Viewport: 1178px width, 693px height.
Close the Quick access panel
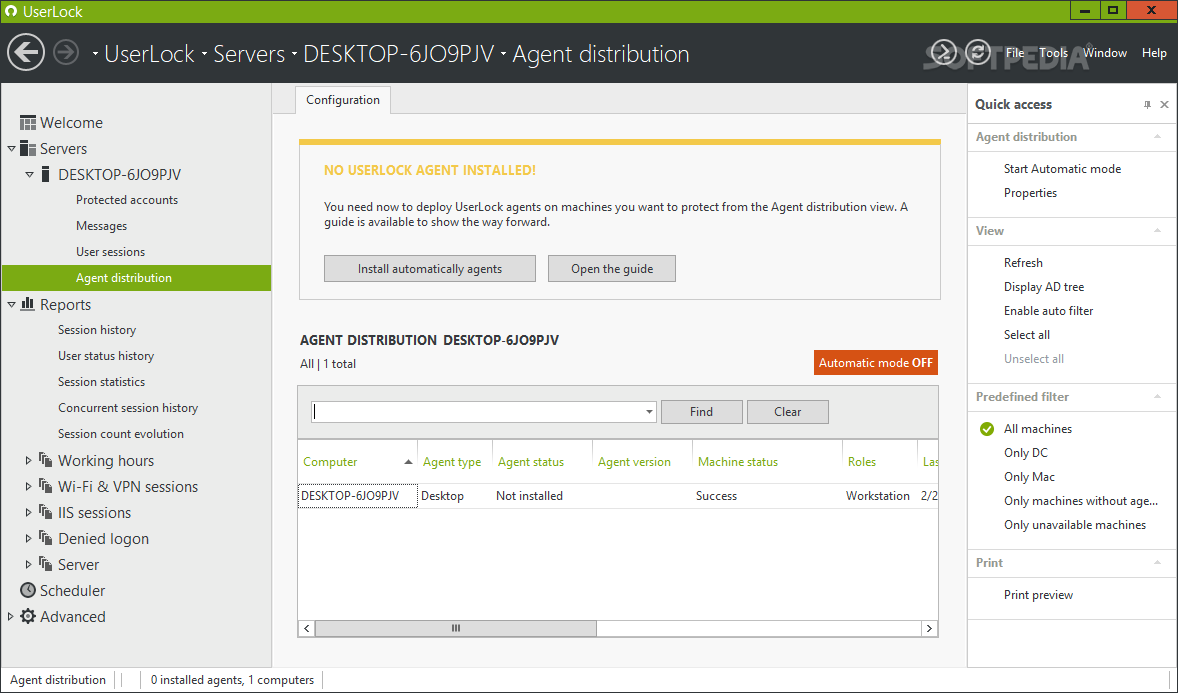(1164, 104)
